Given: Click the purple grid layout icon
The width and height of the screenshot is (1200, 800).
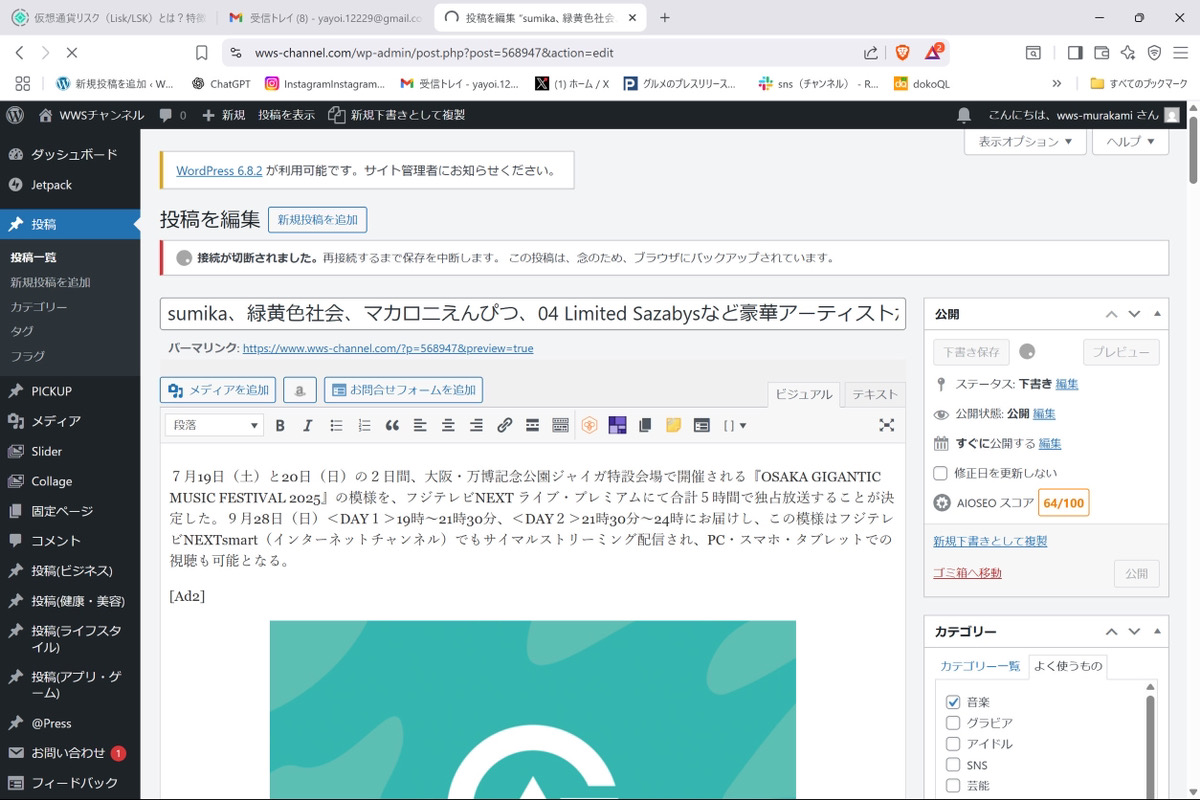Looking at the screenshot, I should (617, 425).
